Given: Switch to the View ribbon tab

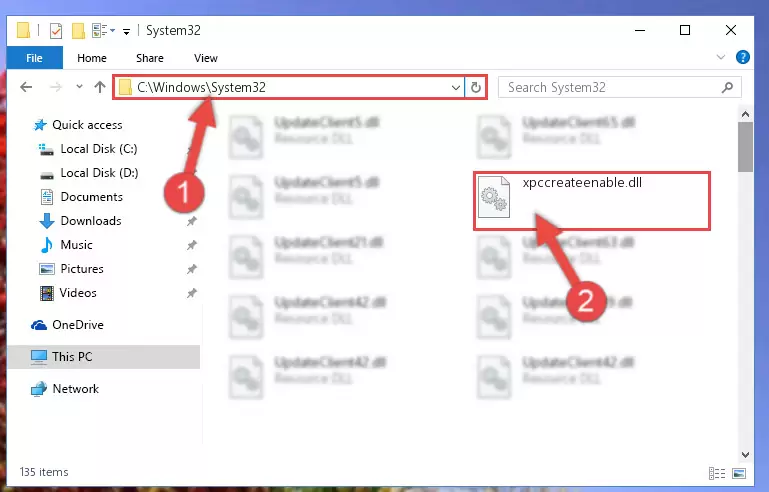Looking at the screenshot, I should [x=205, y=58].
